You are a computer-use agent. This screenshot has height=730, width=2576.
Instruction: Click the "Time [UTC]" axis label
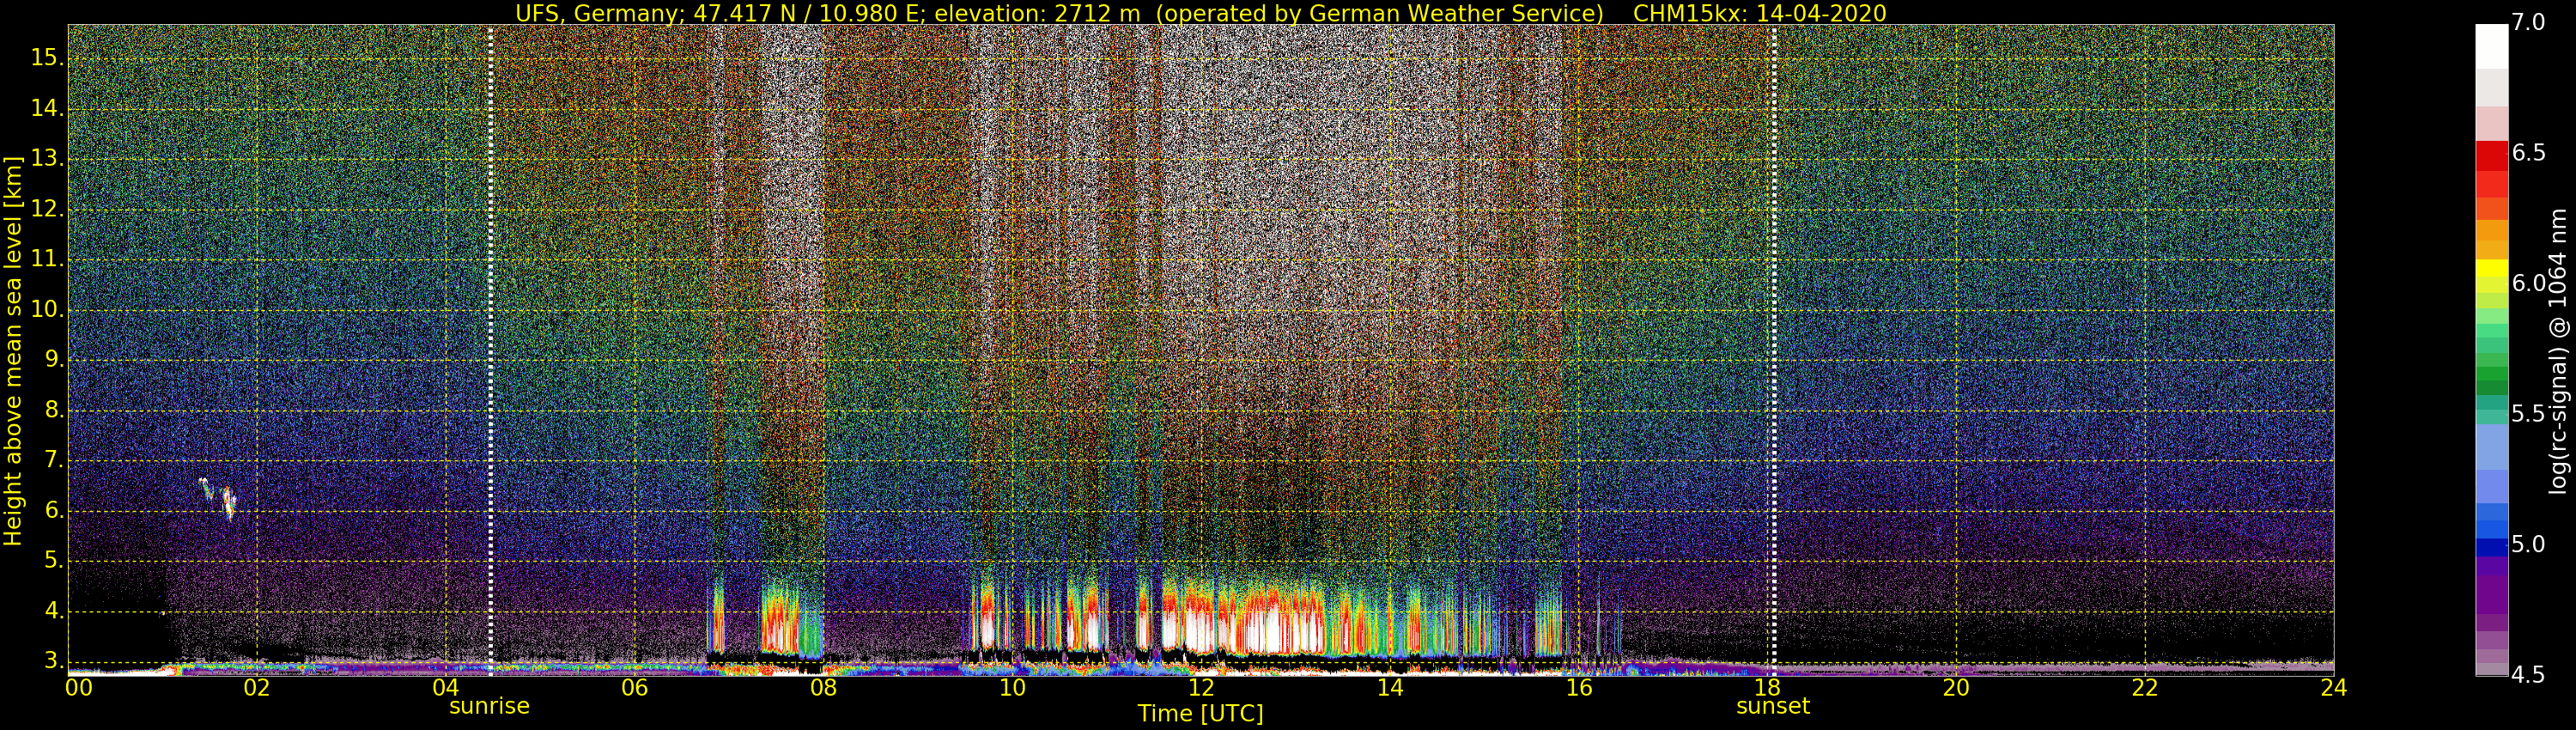click(1200, 713)
